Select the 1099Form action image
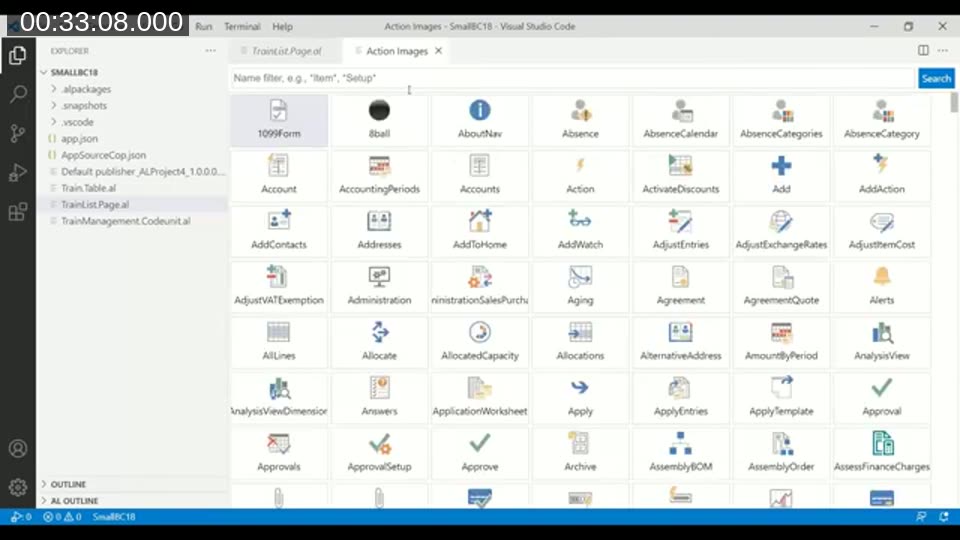This screenshot has height=540, width=960. 279,121
